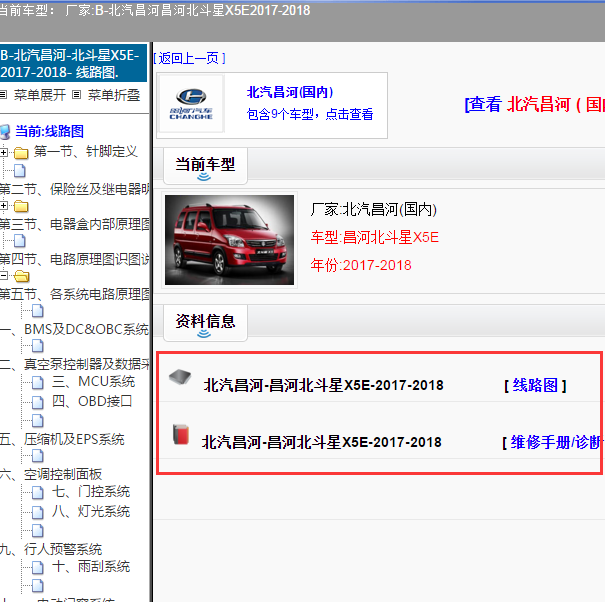Click page icon for 十、雨刮系统
Screen dimensions: 605x602
[x=37, y=567]
